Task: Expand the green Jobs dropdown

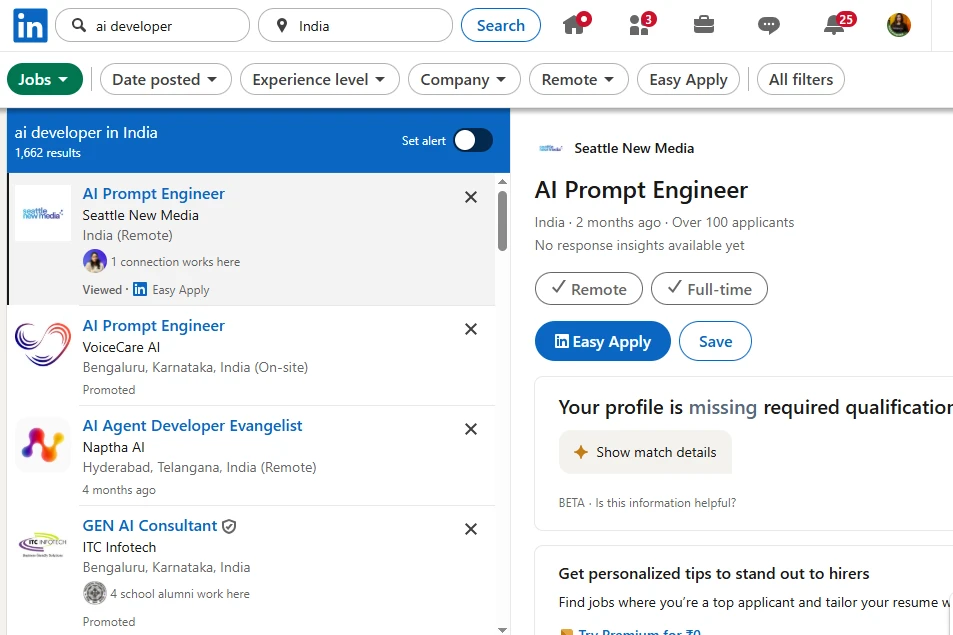Action: tap(45, 79)
